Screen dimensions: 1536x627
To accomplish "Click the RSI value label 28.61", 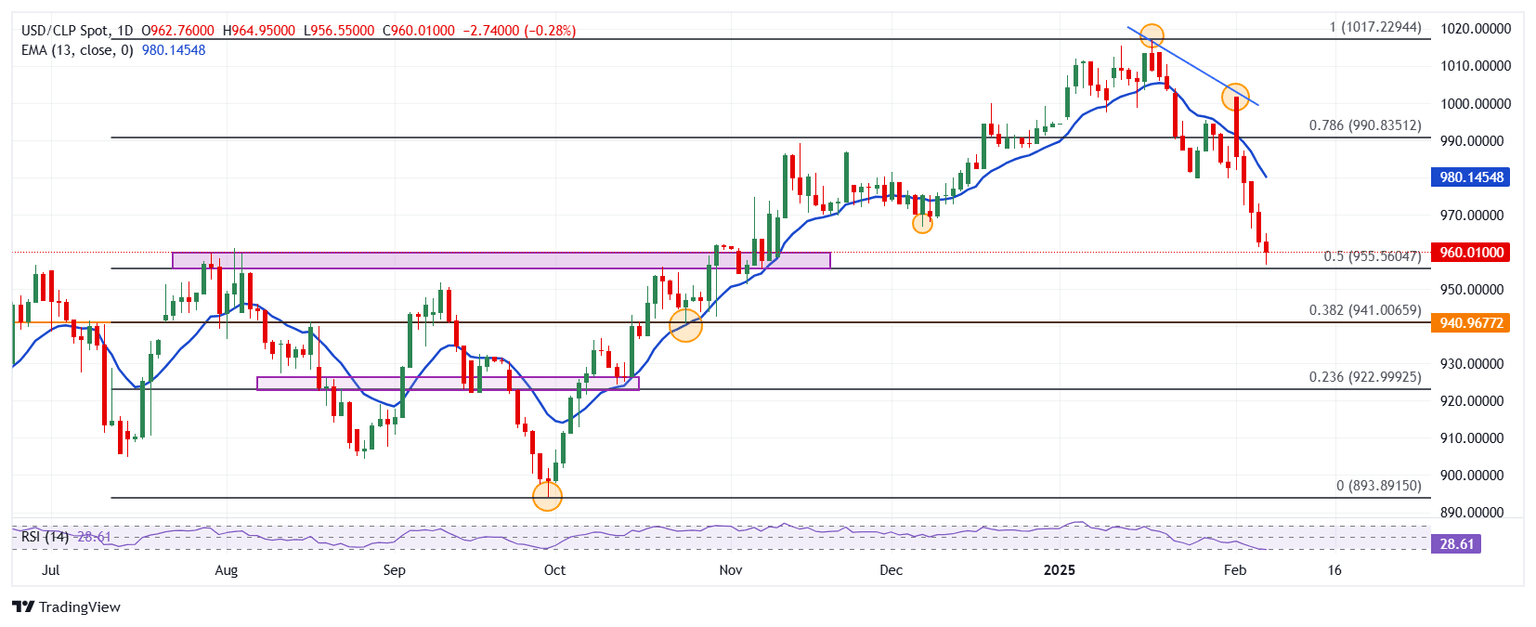I will [1455, 545].
